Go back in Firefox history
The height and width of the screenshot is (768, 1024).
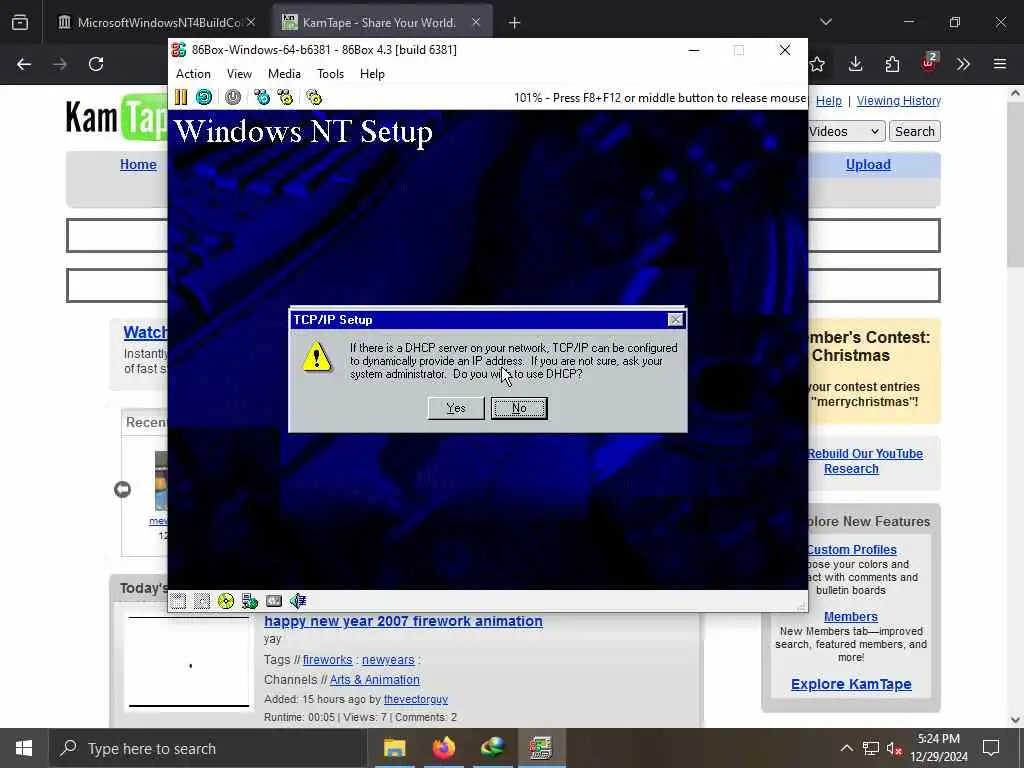pyautogui.click(x=24, y=64)
